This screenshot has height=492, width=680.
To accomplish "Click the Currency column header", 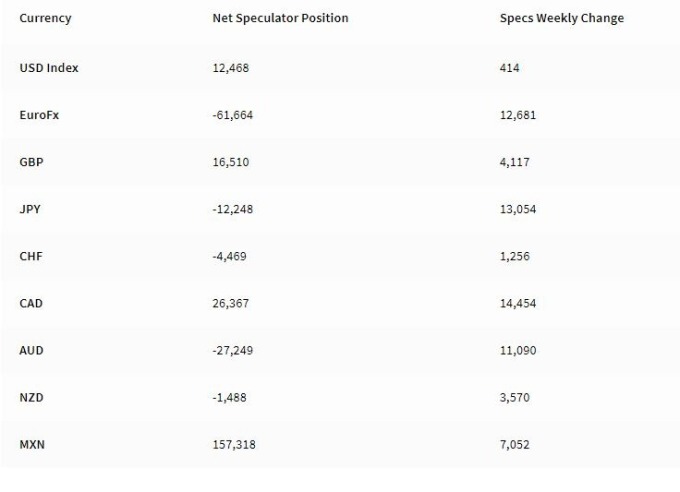I will tap(45, 18).
